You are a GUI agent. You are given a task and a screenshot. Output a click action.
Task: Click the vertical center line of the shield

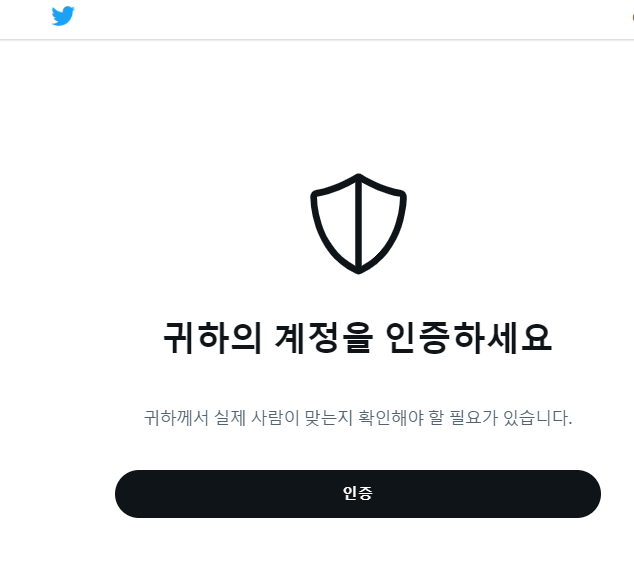[x=358, y=226]
